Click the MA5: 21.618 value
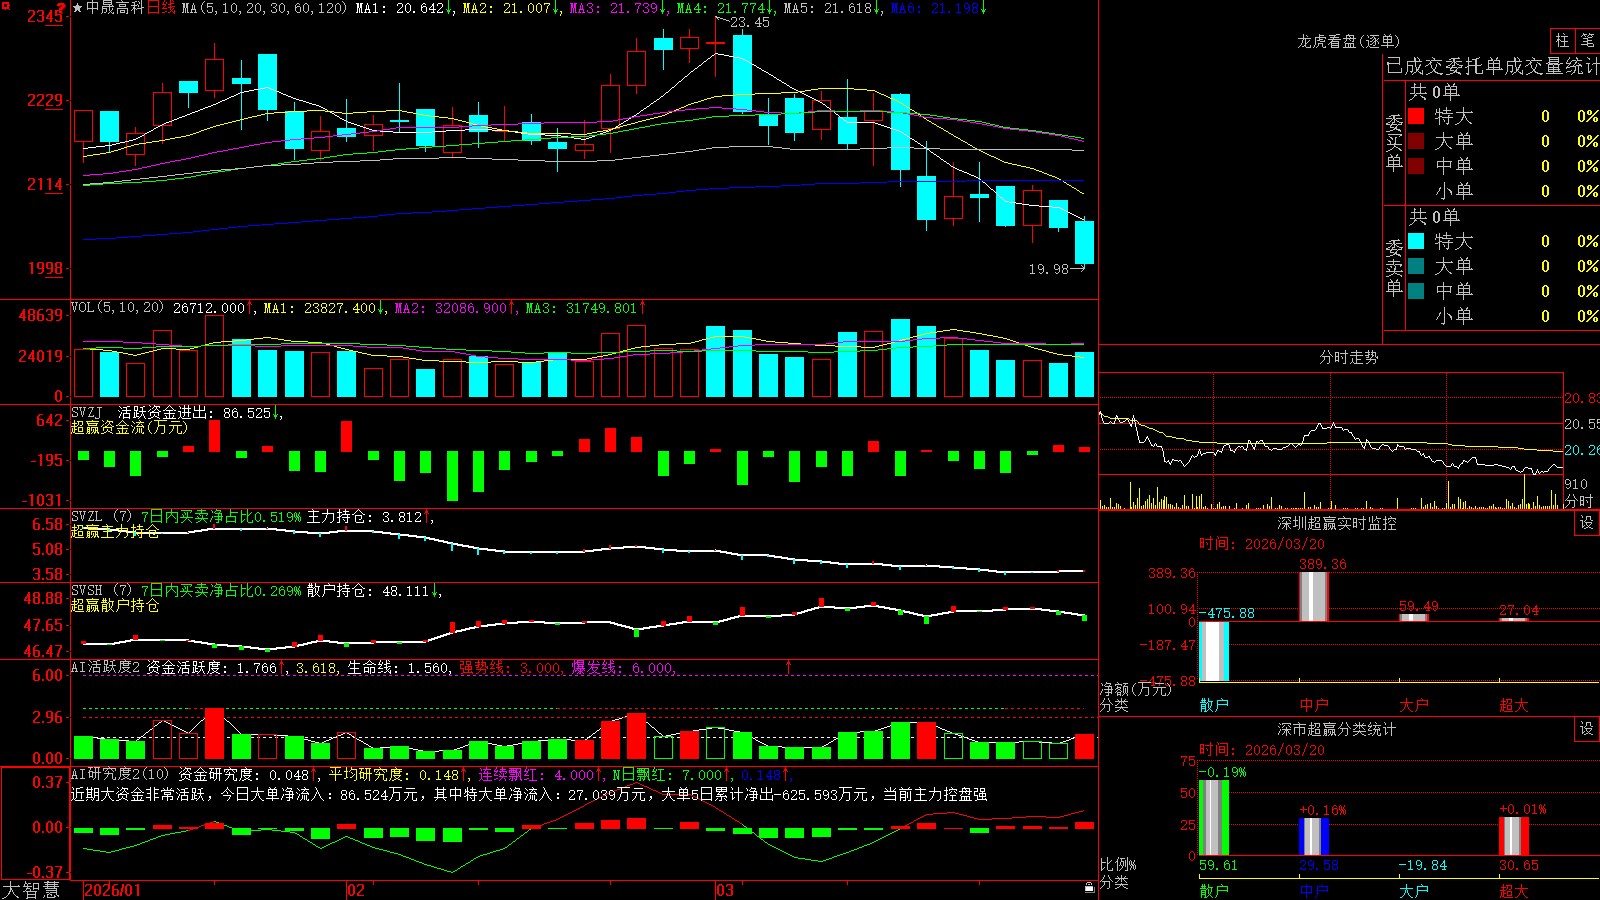The image size is (1600, 900). click(x=828, y=8)
